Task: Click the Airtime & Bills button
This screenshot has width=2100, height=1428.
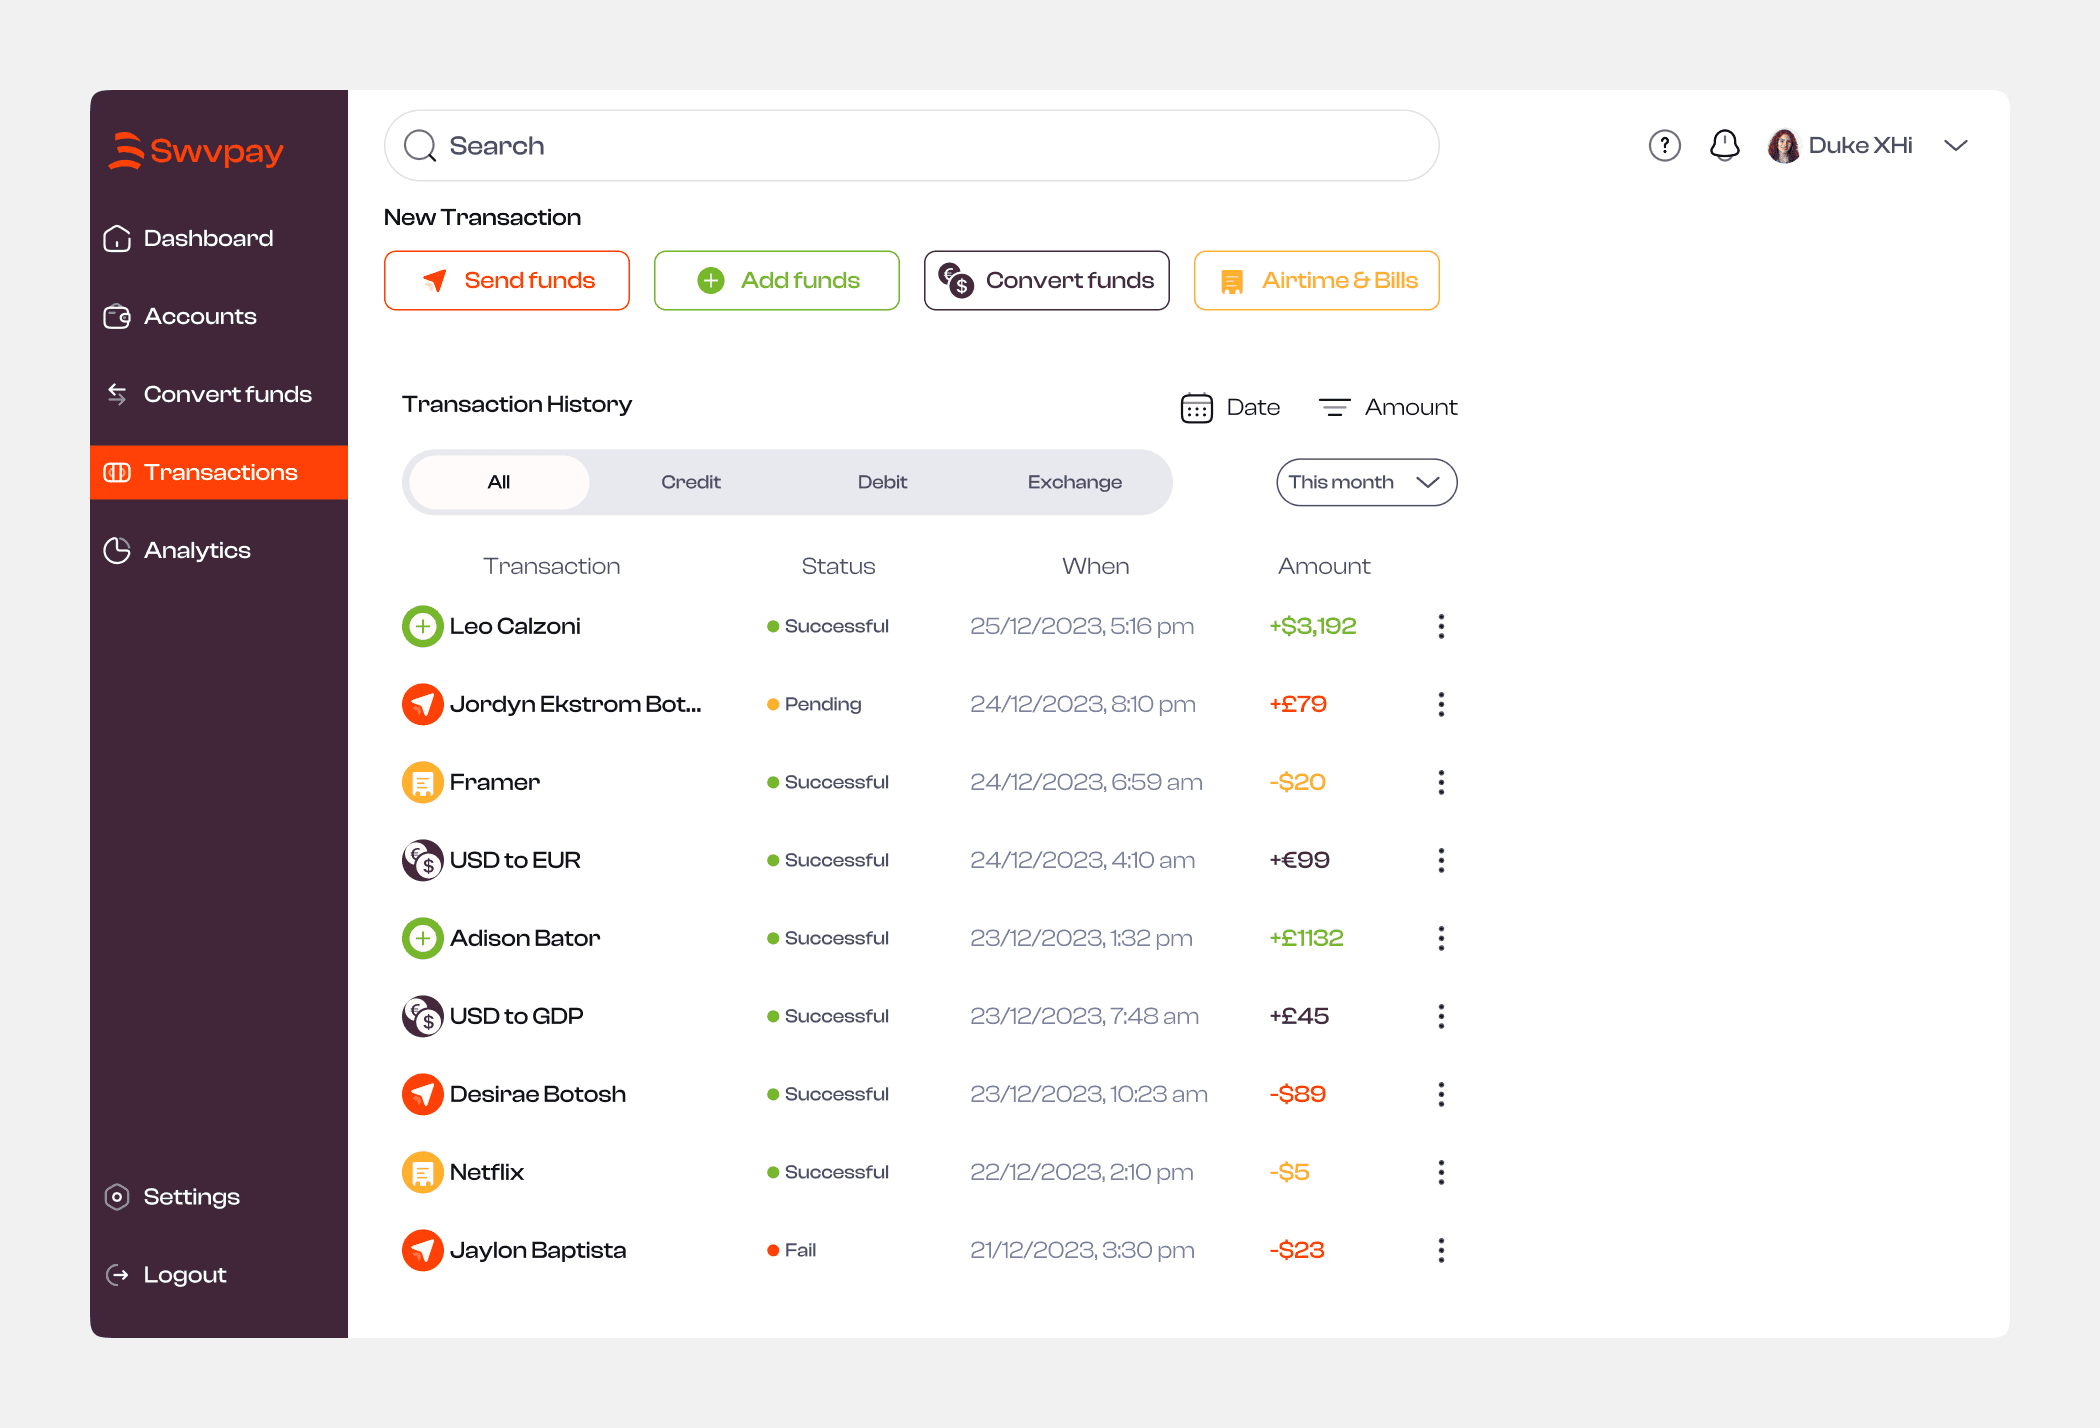Action: pos(1316,281)
